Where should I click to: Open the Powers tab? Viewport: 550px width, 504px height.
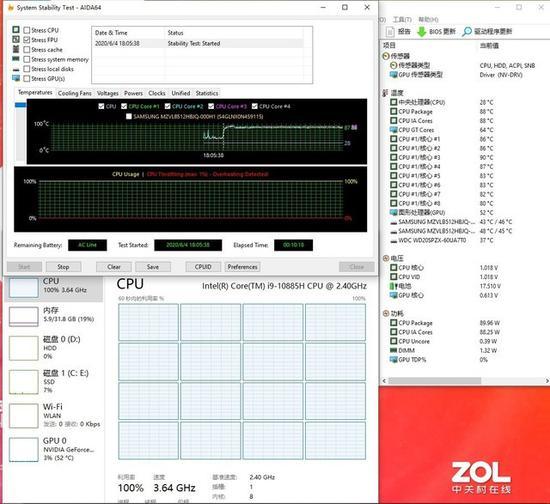(x=133, y=93)
